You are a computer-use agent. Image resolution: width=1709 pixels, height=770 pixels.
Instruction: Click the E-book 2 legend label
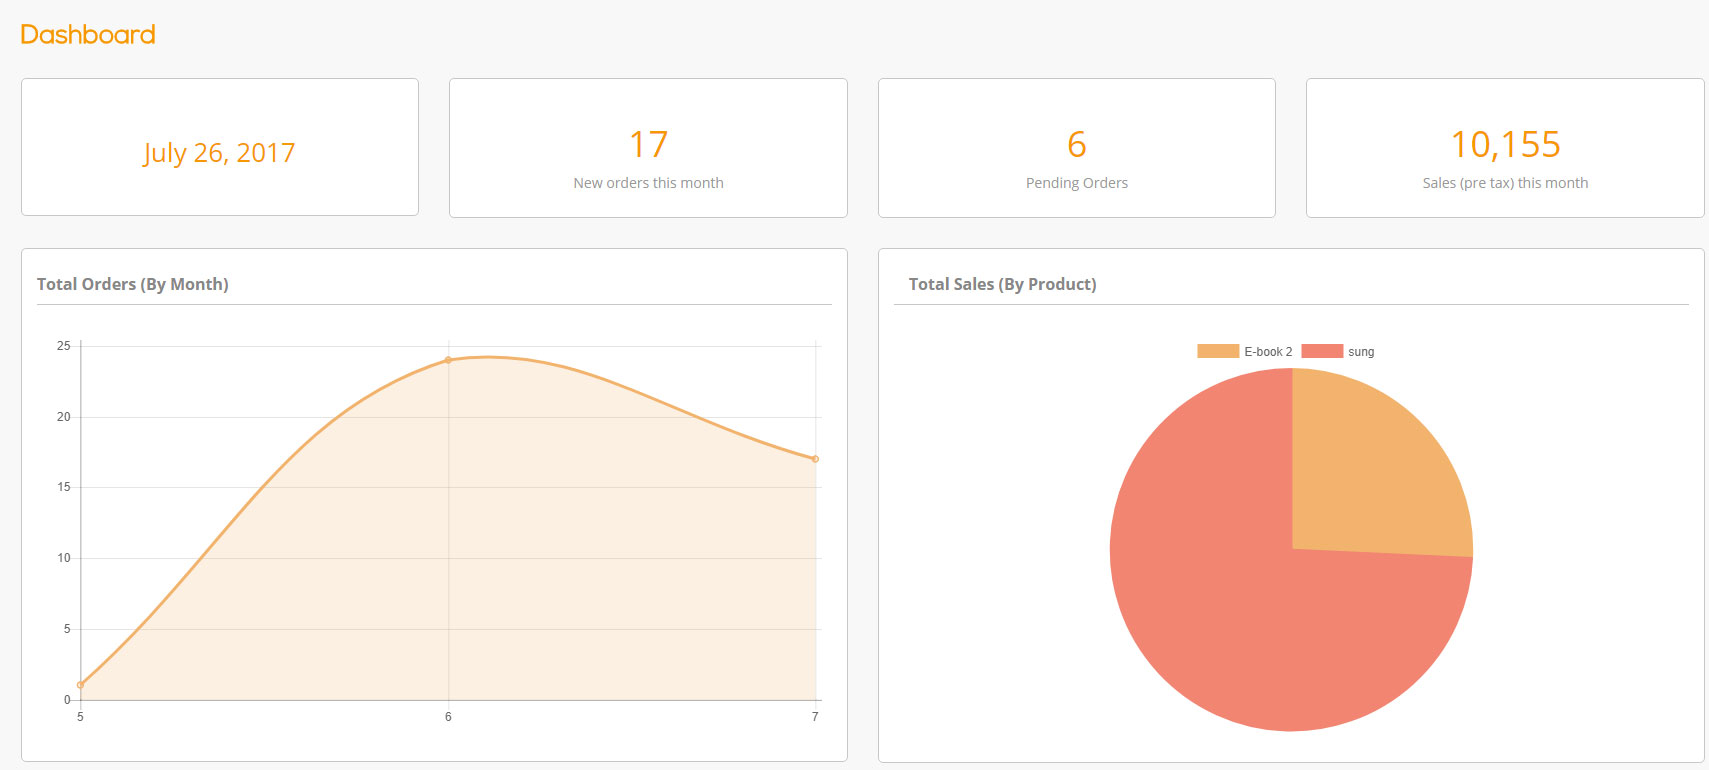pyautogui.click(x=1268, y=352)
